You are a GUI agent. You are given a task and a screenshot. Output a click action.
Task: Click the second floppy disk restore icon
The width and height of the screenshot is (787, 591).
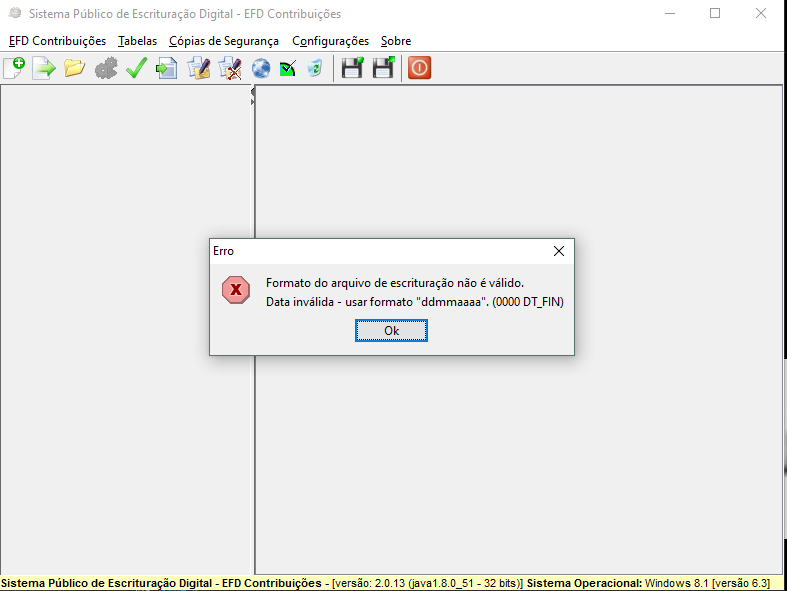[x=383, y=68]
